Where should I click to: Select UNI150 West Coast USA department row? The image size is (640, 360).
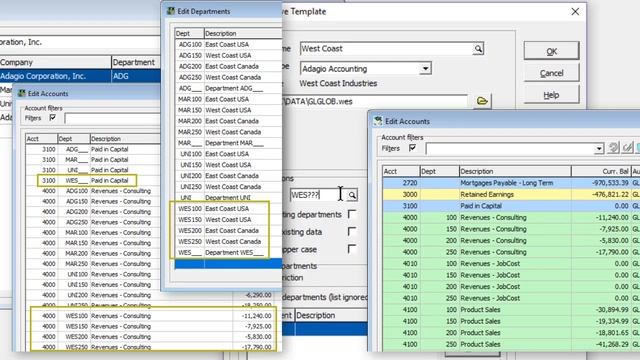(x=229, y=165)
